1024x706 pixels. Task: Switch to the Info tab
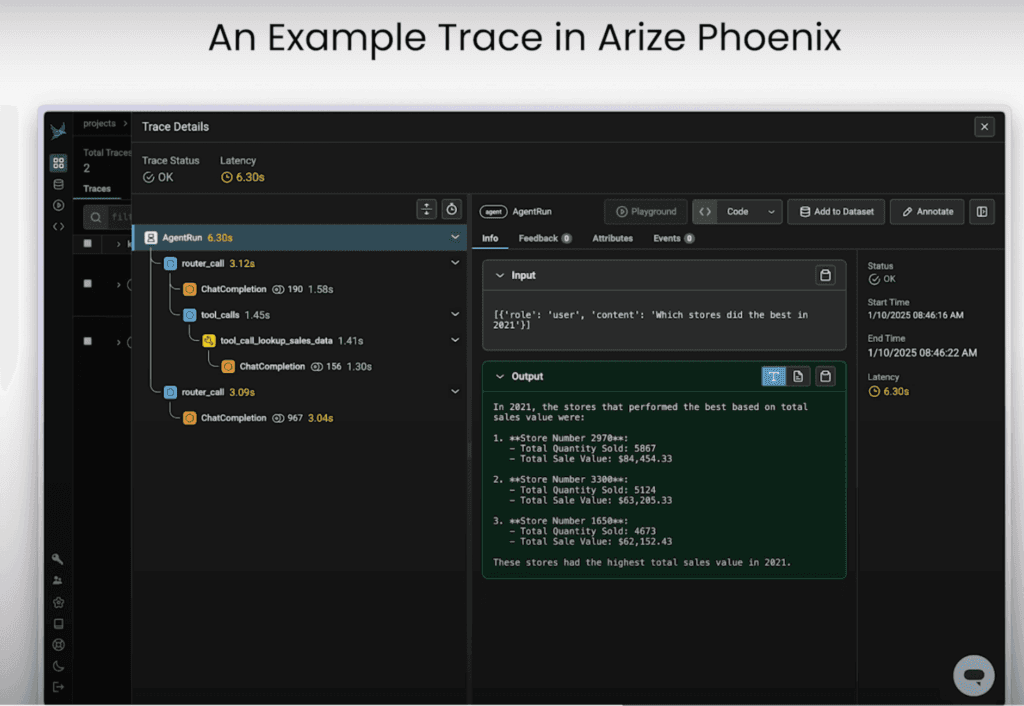pos(490,238)
